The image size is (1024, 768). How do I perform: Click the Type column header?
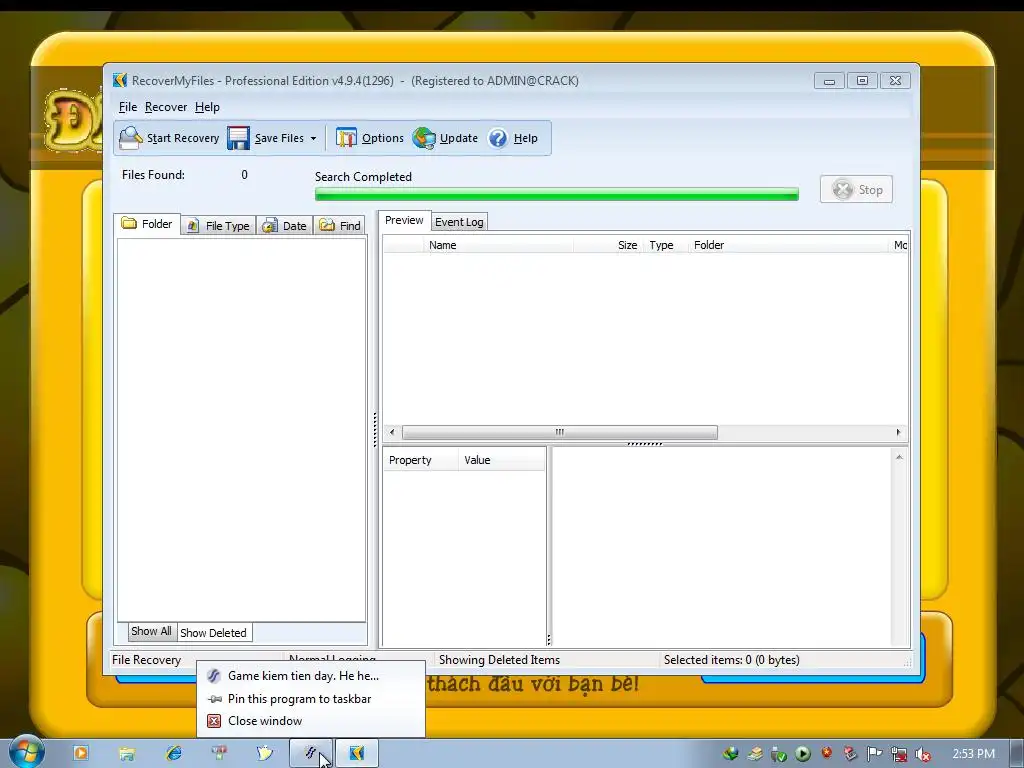pyautogui.click(x=665, y=245)
